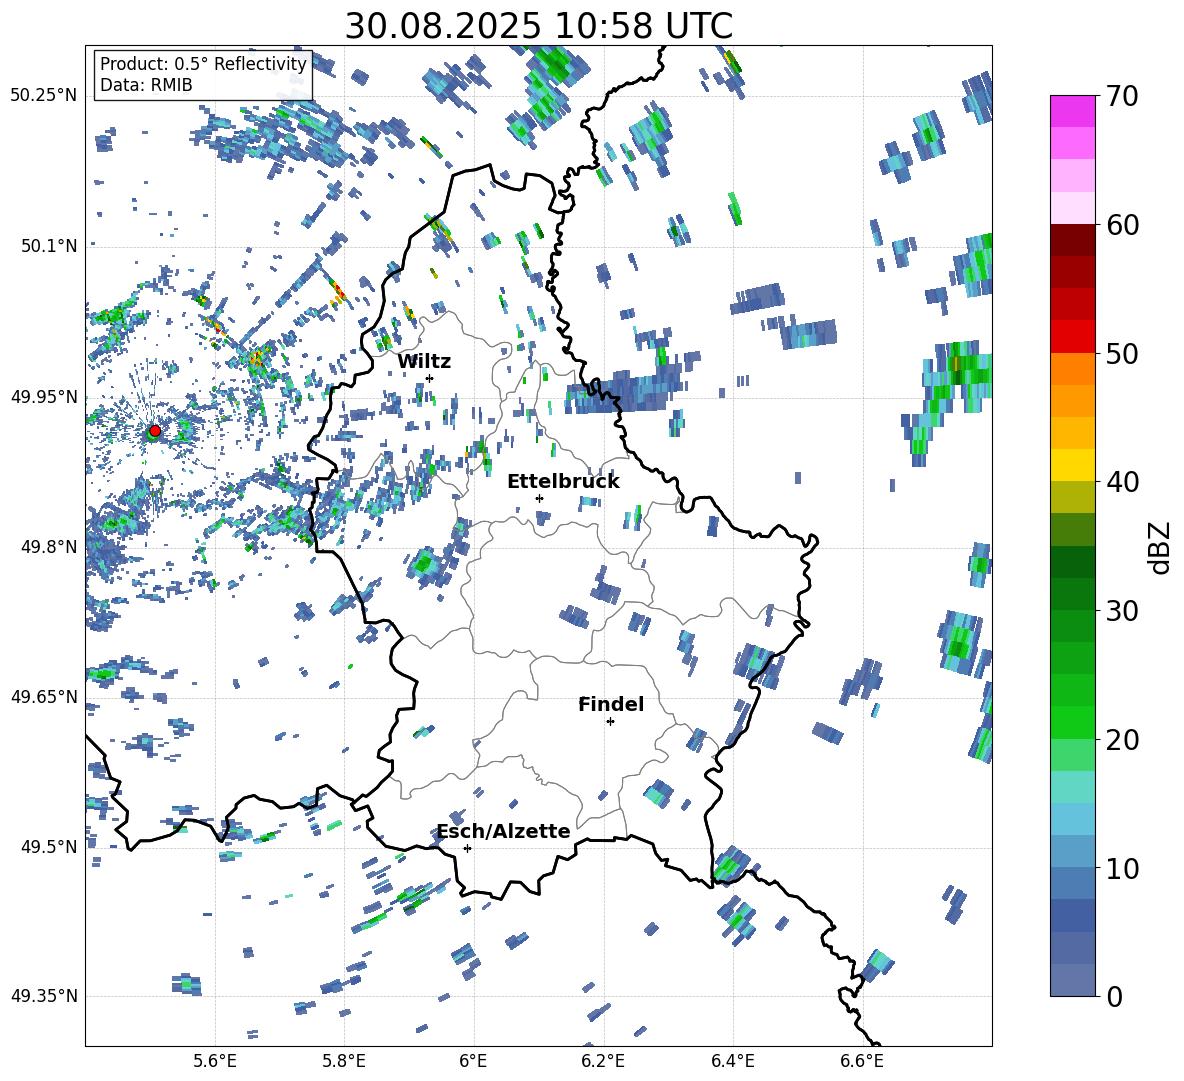Click the 30.08.2025 10:58 UTC title
Image resolution: width=1184 pixels, height=1081 pixels.
point(539,26)
